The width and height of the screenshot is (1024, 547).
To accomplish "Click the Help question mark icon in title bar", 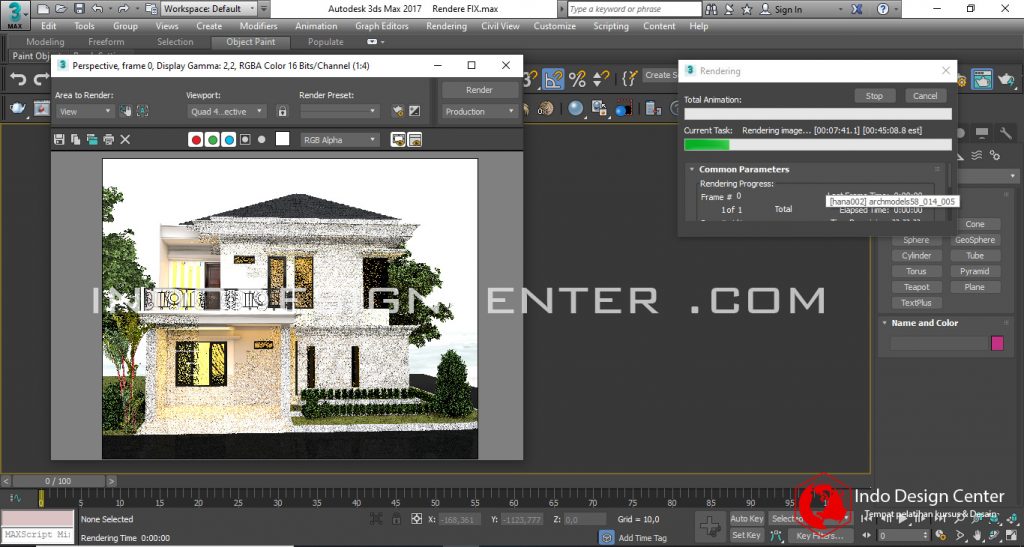I will (x=883, y=9).
